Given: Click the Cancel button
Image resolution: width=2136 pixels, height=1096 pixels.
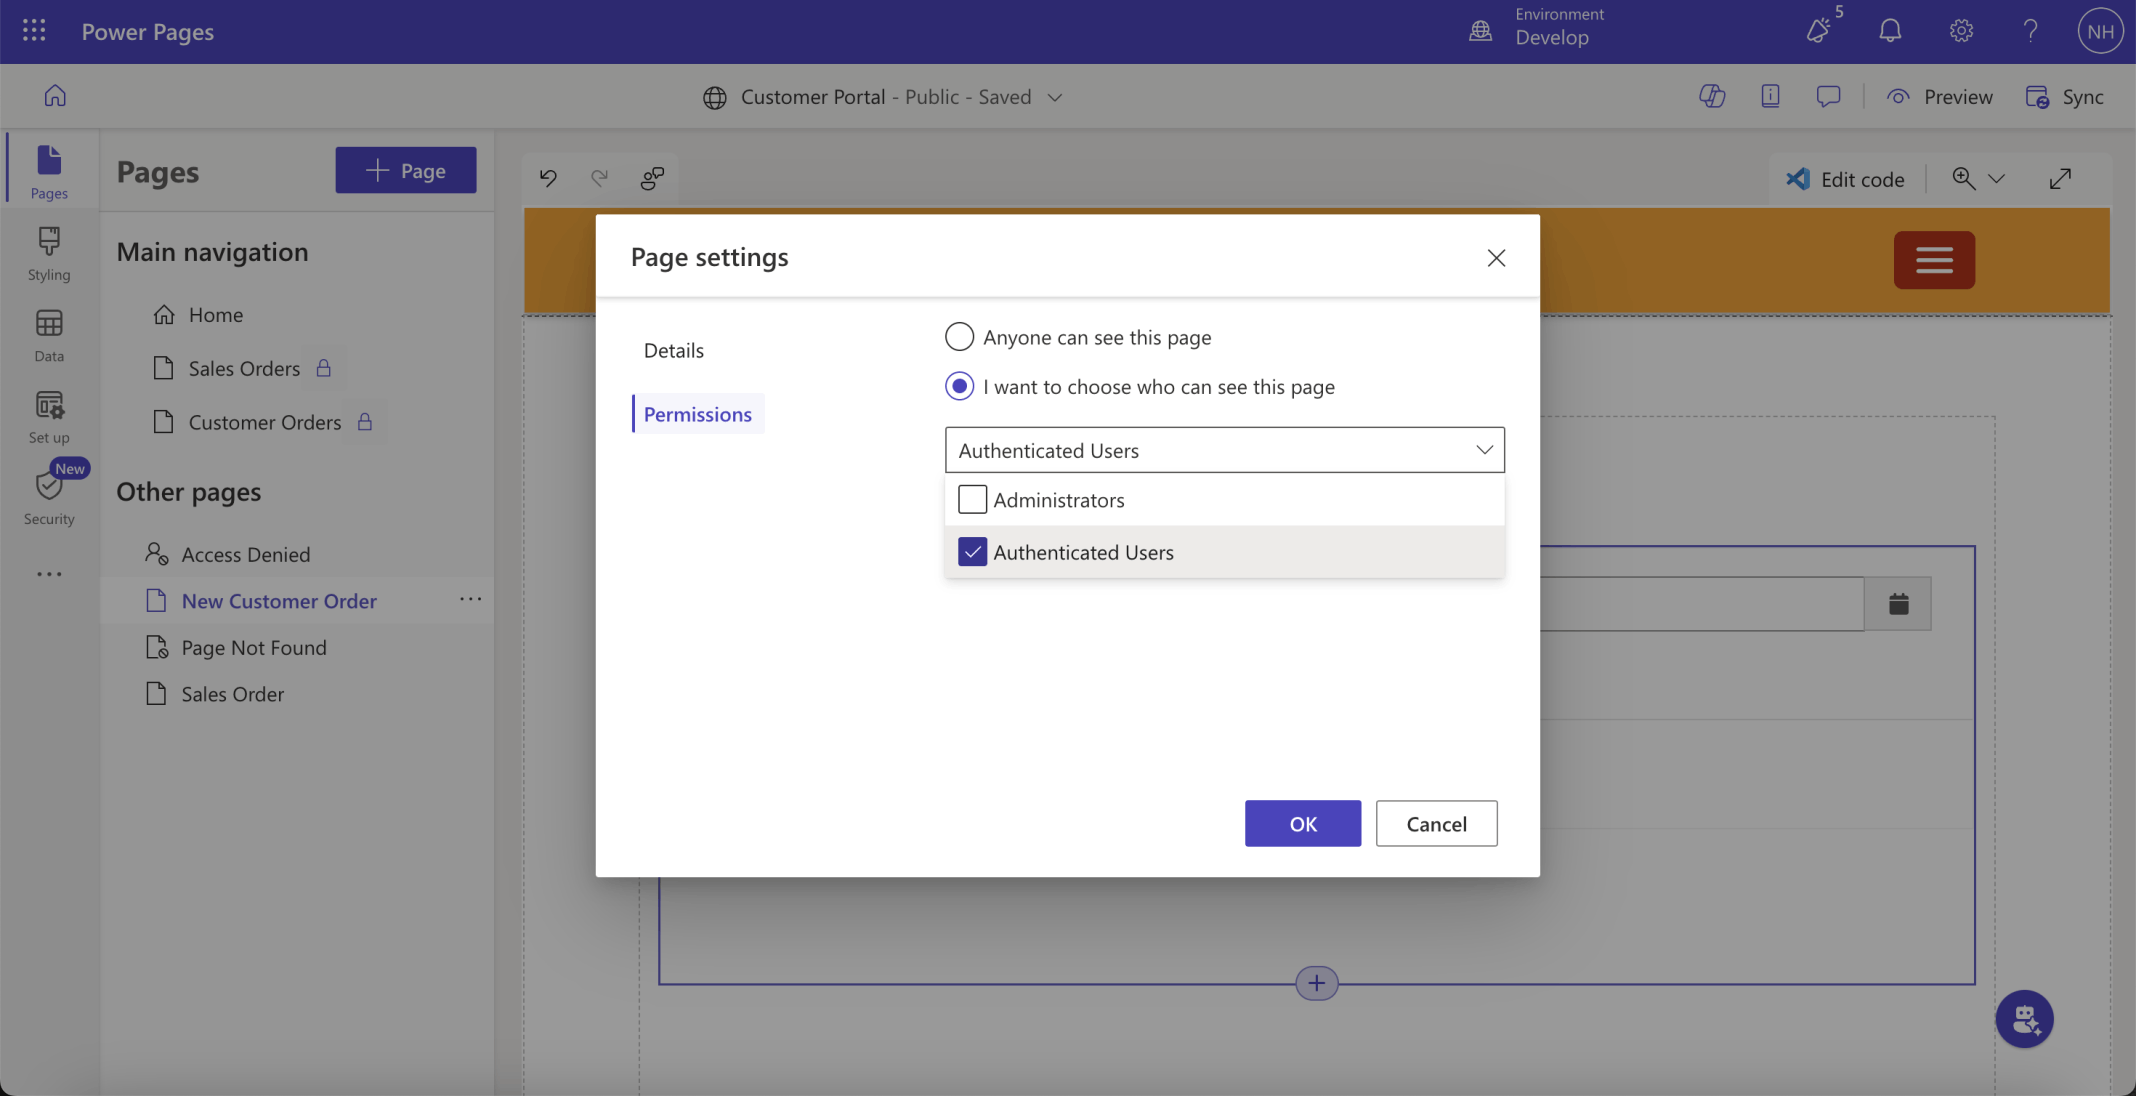Looking at the screenshot, I should tap(1435, 823).
